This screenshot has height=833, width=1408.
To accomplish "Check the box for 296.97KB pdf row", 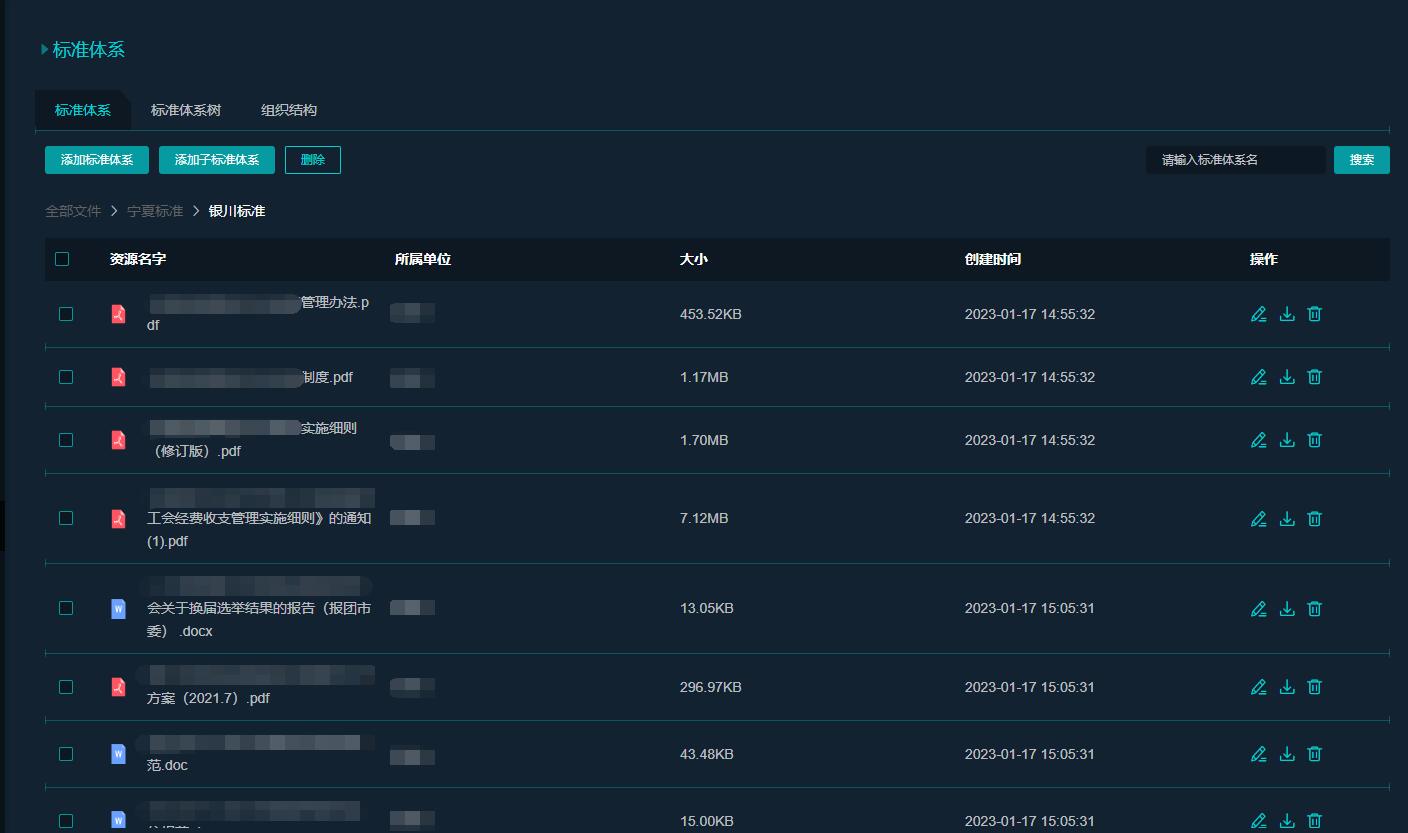I will click(66, 687).
